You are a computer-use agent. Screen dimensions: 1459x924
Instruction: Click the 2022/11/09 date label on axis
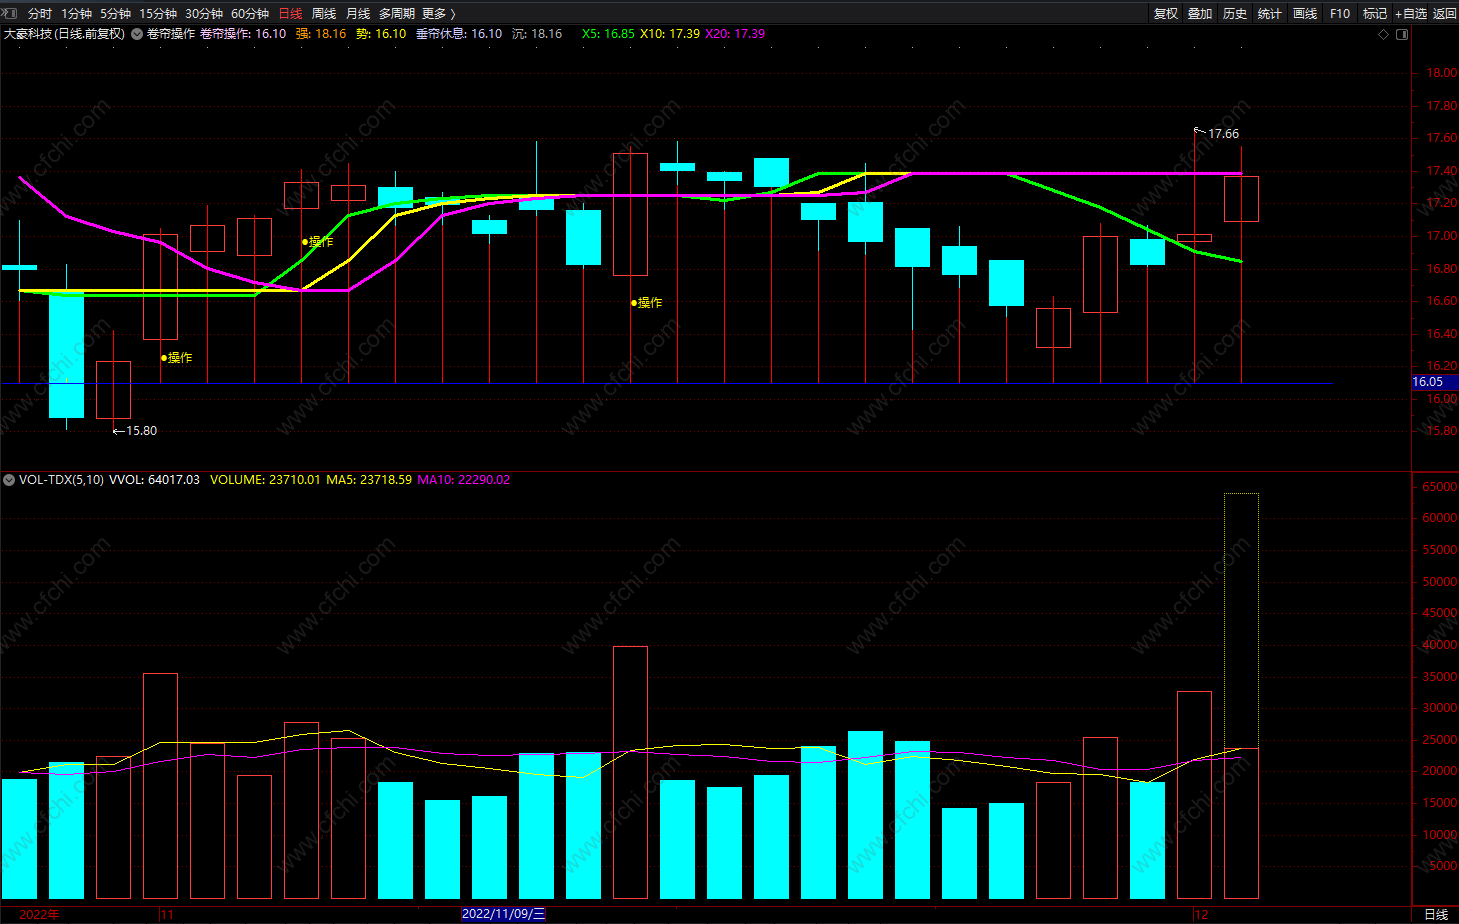tap(503, 914)
